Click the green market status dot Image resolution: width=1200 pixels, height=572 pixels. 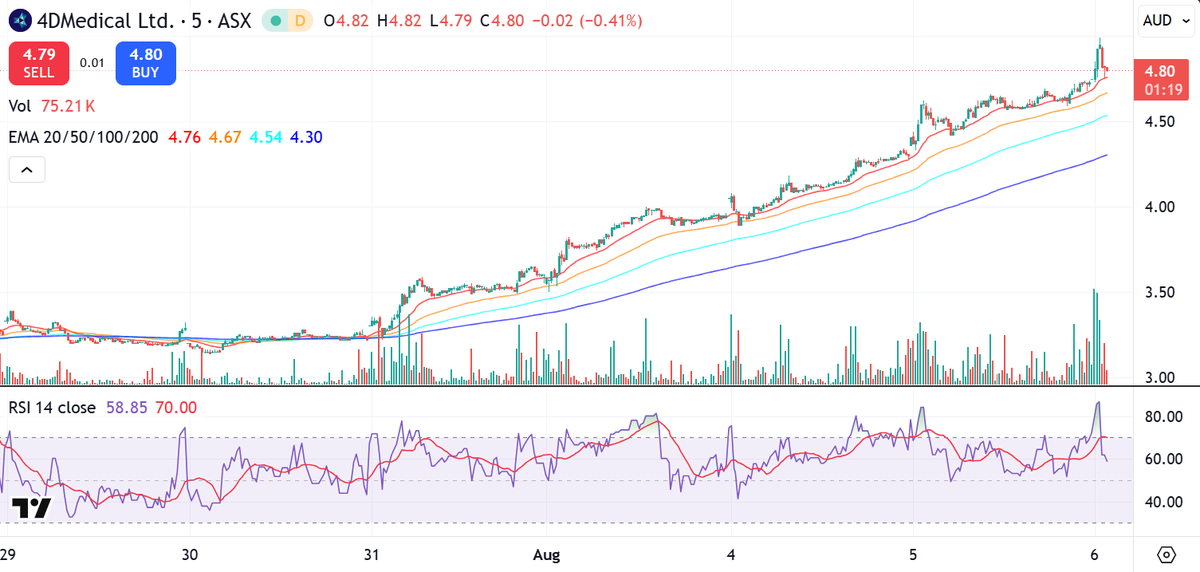click(276, 20)
